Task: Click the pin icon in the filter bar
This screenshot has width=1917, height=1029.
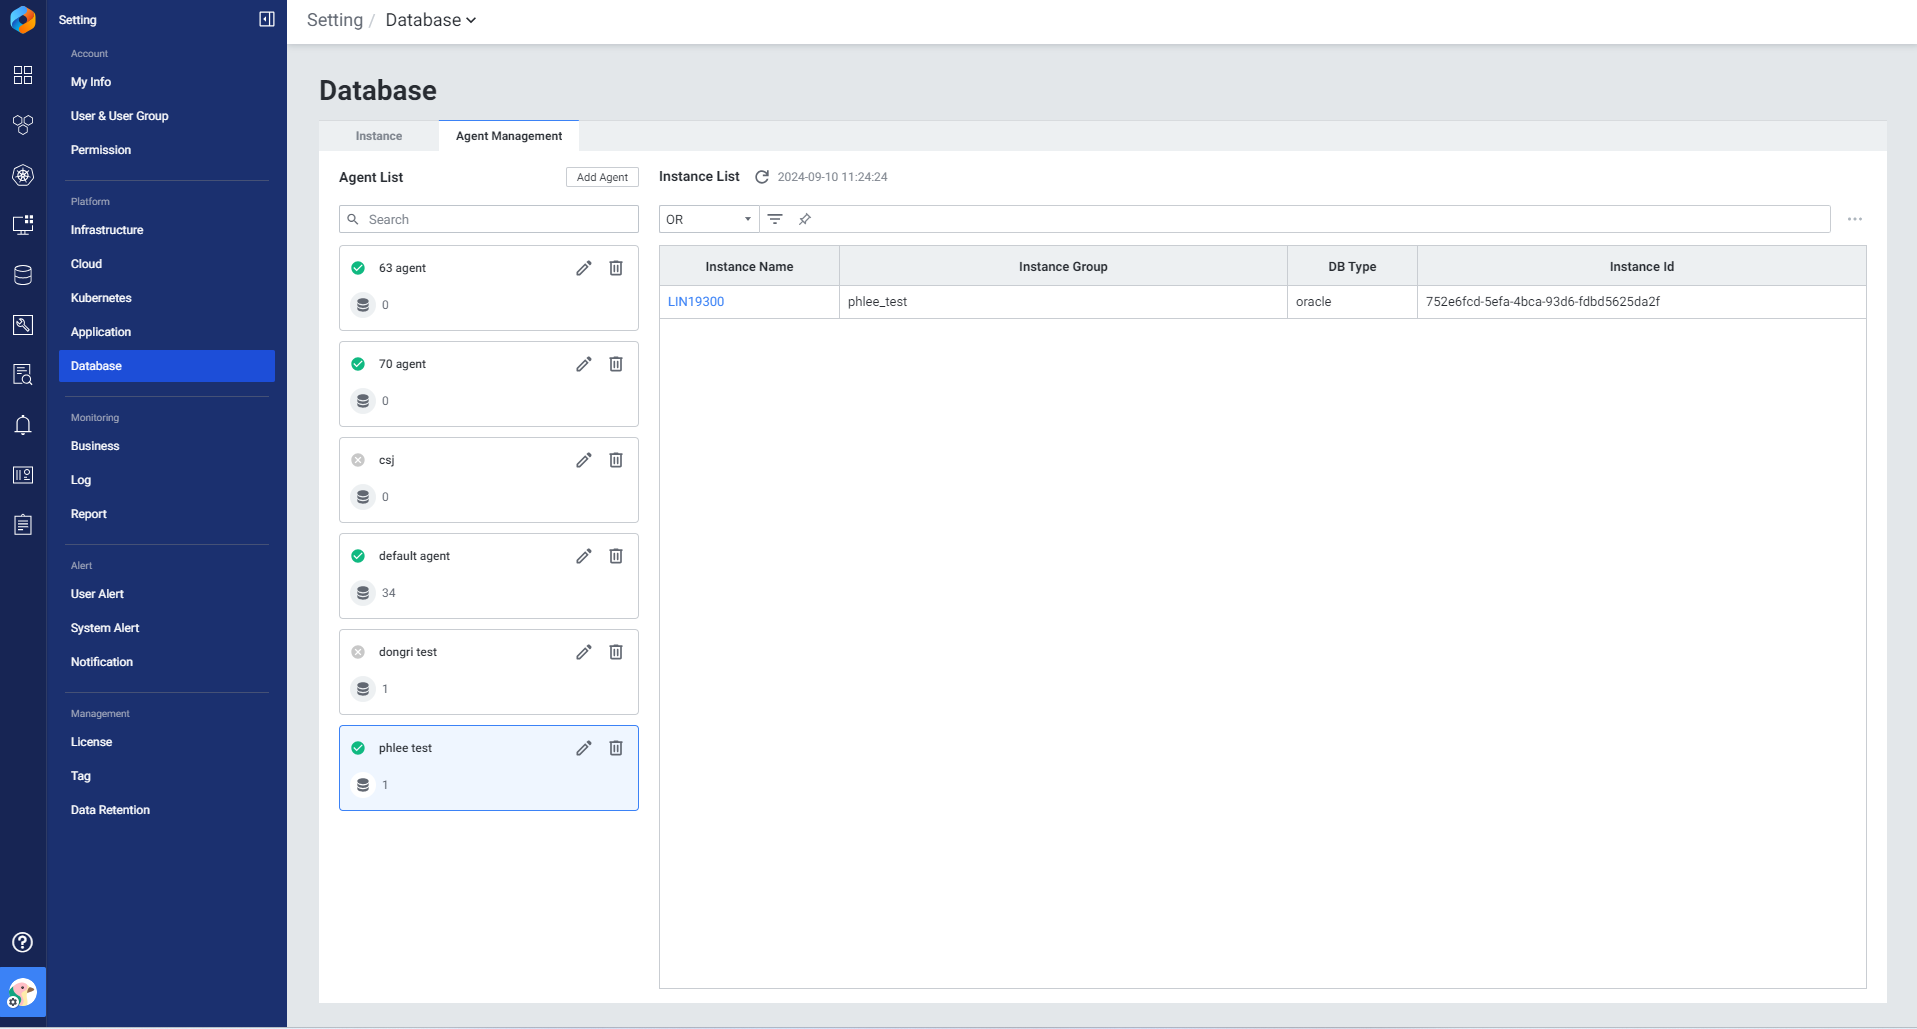Action: coord(805,219)
